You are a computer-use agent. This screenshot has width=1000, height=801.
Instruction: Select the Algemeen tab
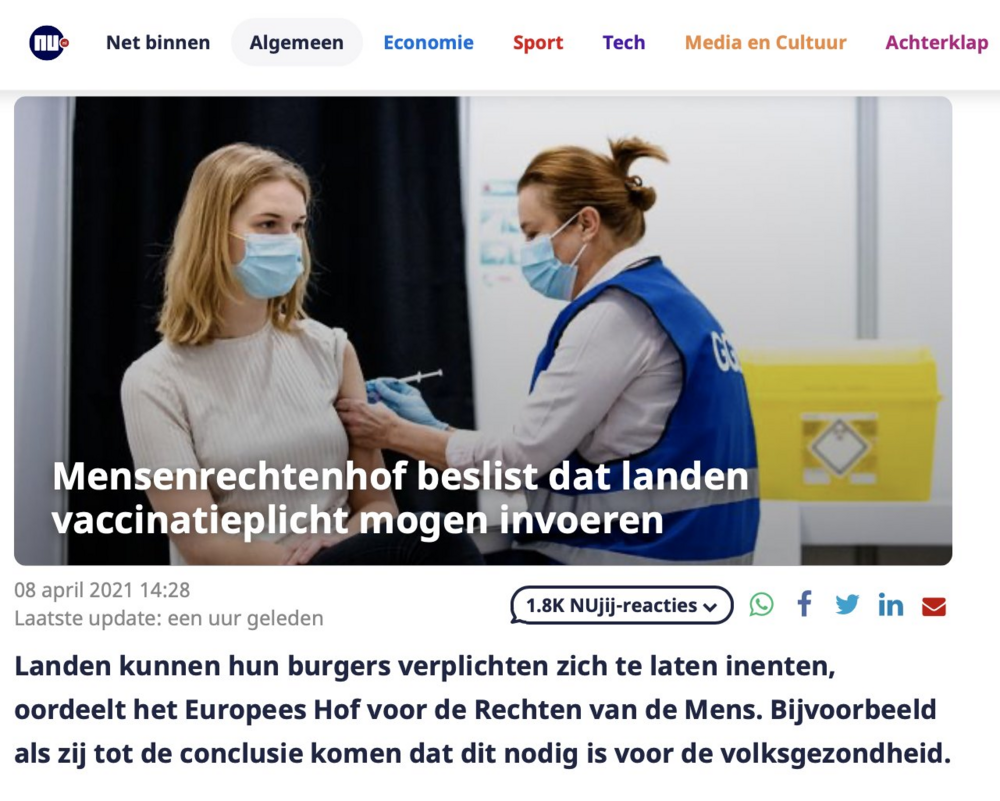297,43
